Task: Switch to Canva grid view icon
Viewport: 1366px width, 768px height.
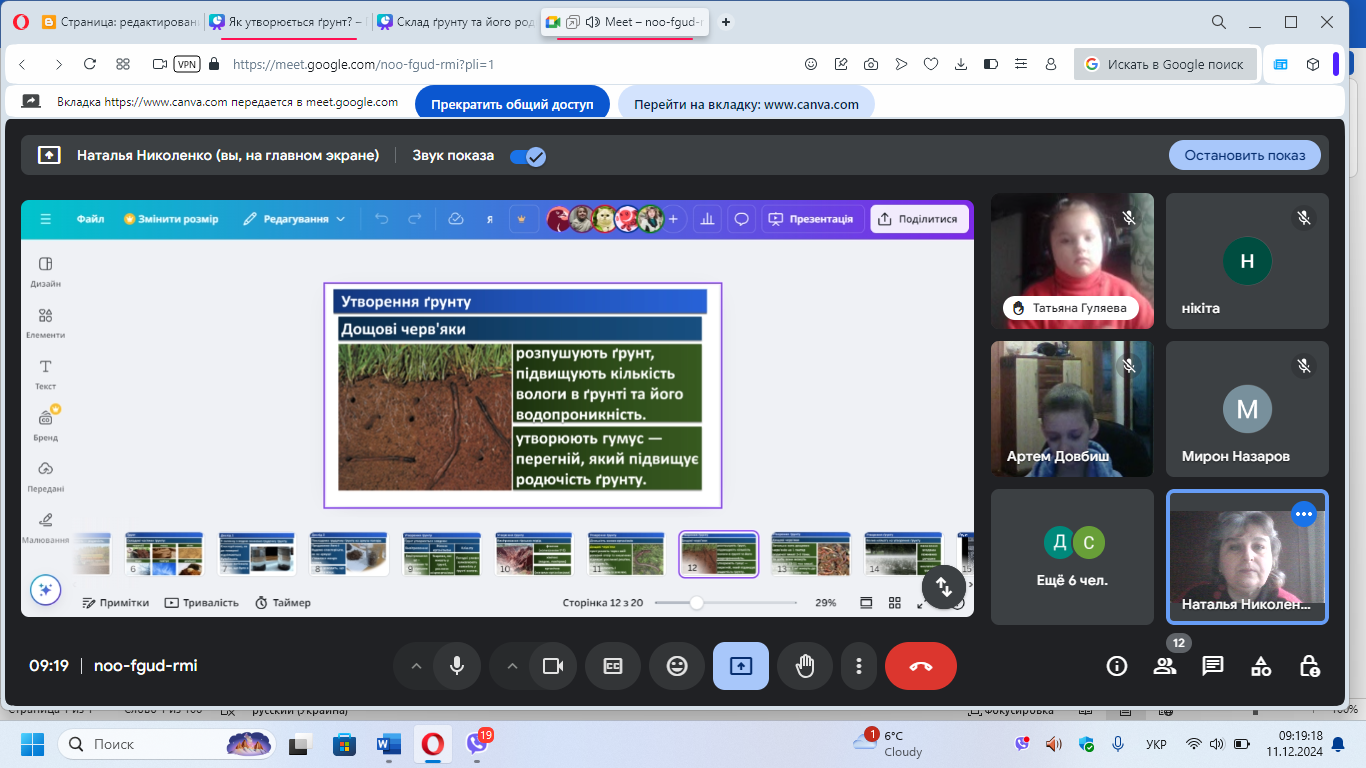Action: click(x=894, y=603)
